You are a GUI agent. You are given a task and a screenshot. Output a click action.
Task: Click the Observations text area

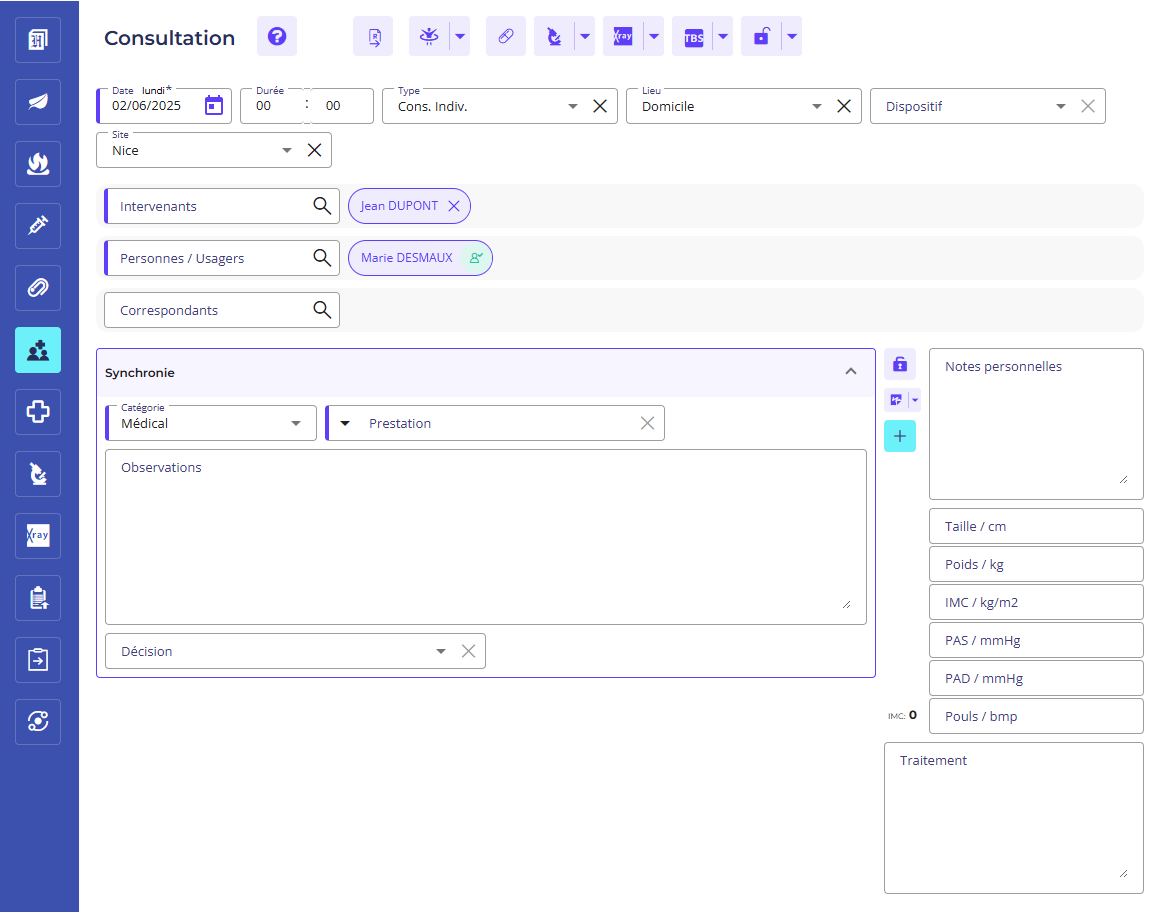tap(486, 537)
